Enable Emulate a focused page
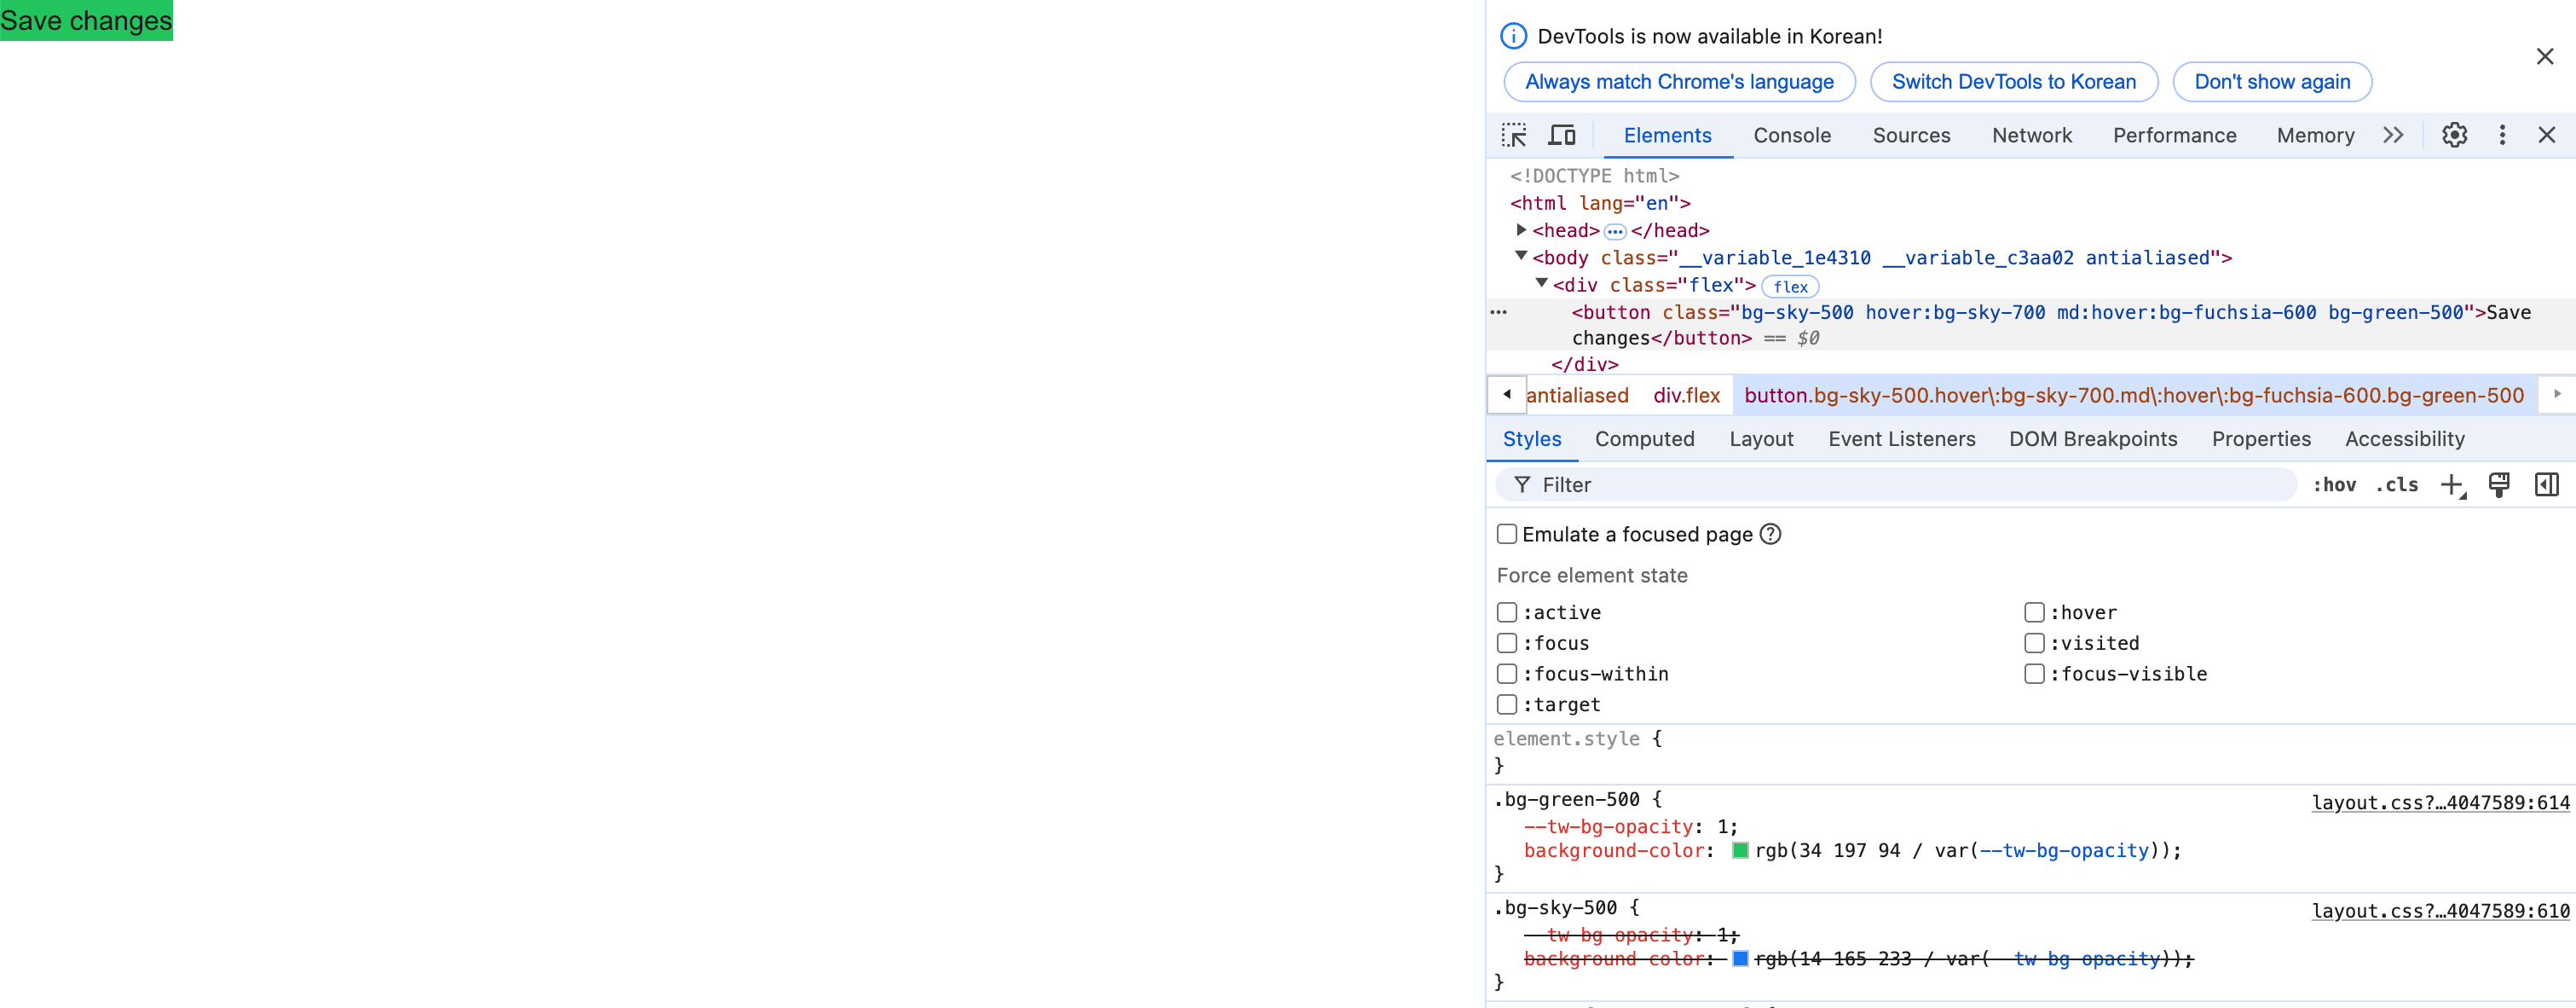2576x1008 pixels. (1507, 534)
